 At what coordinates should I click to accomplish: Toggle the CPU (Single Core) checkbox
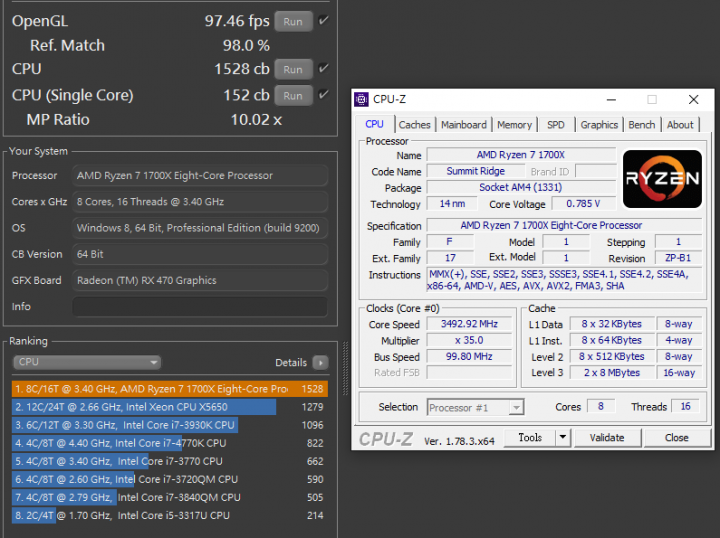(x=324, y=95)
